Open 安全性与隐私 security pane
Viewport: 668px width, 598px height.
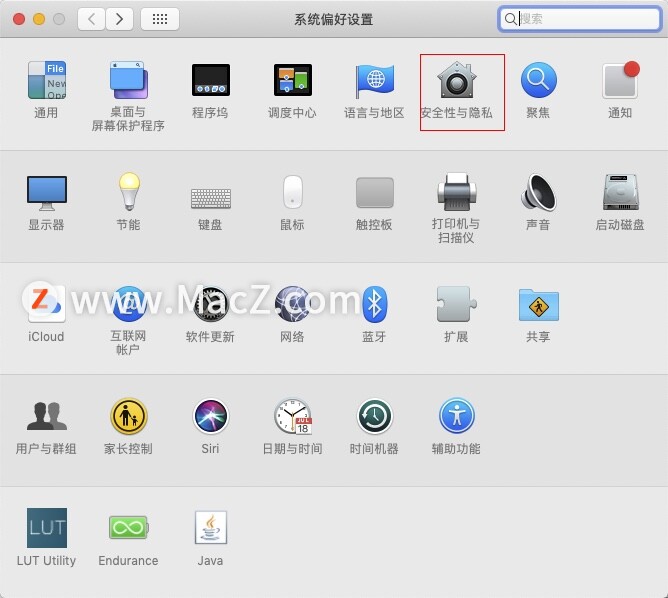[456, 80]
